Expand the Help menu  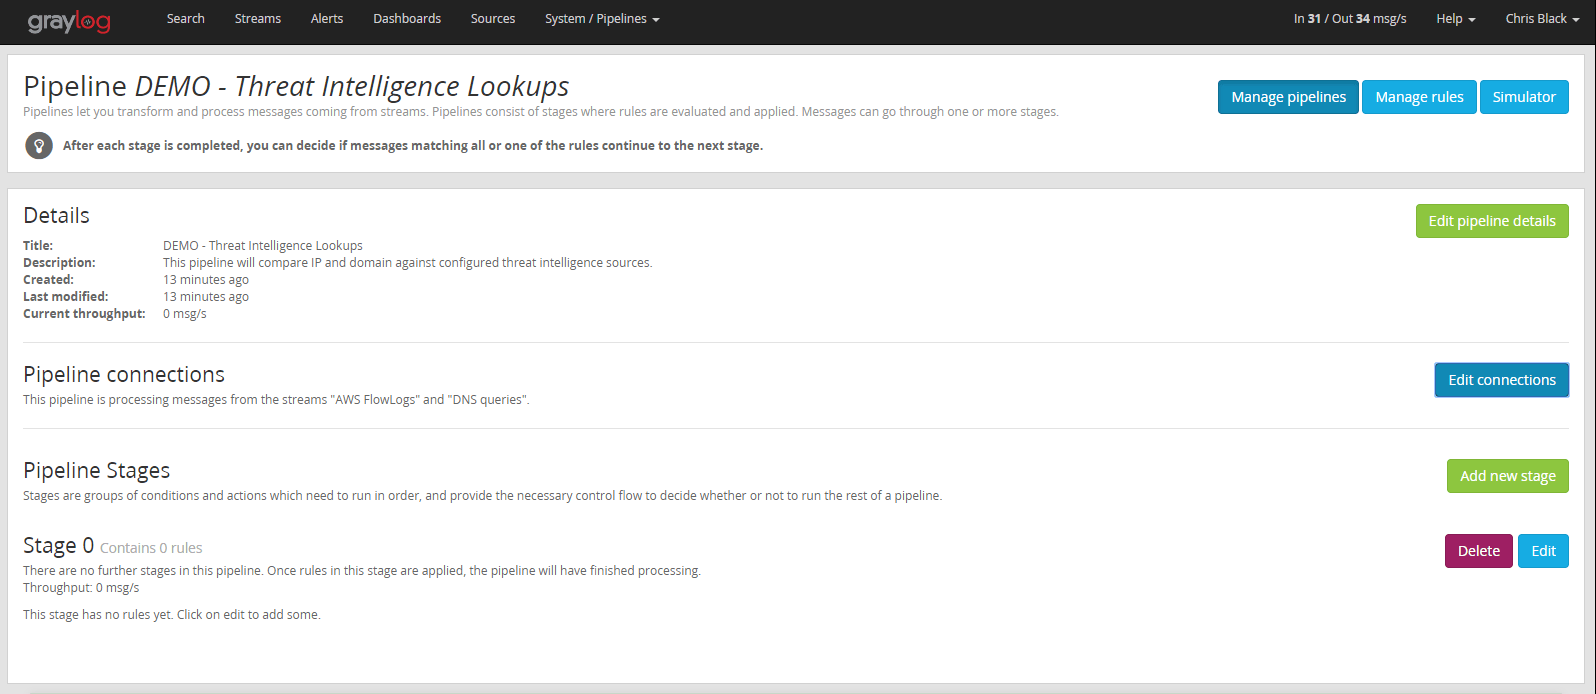(1455, 19)
